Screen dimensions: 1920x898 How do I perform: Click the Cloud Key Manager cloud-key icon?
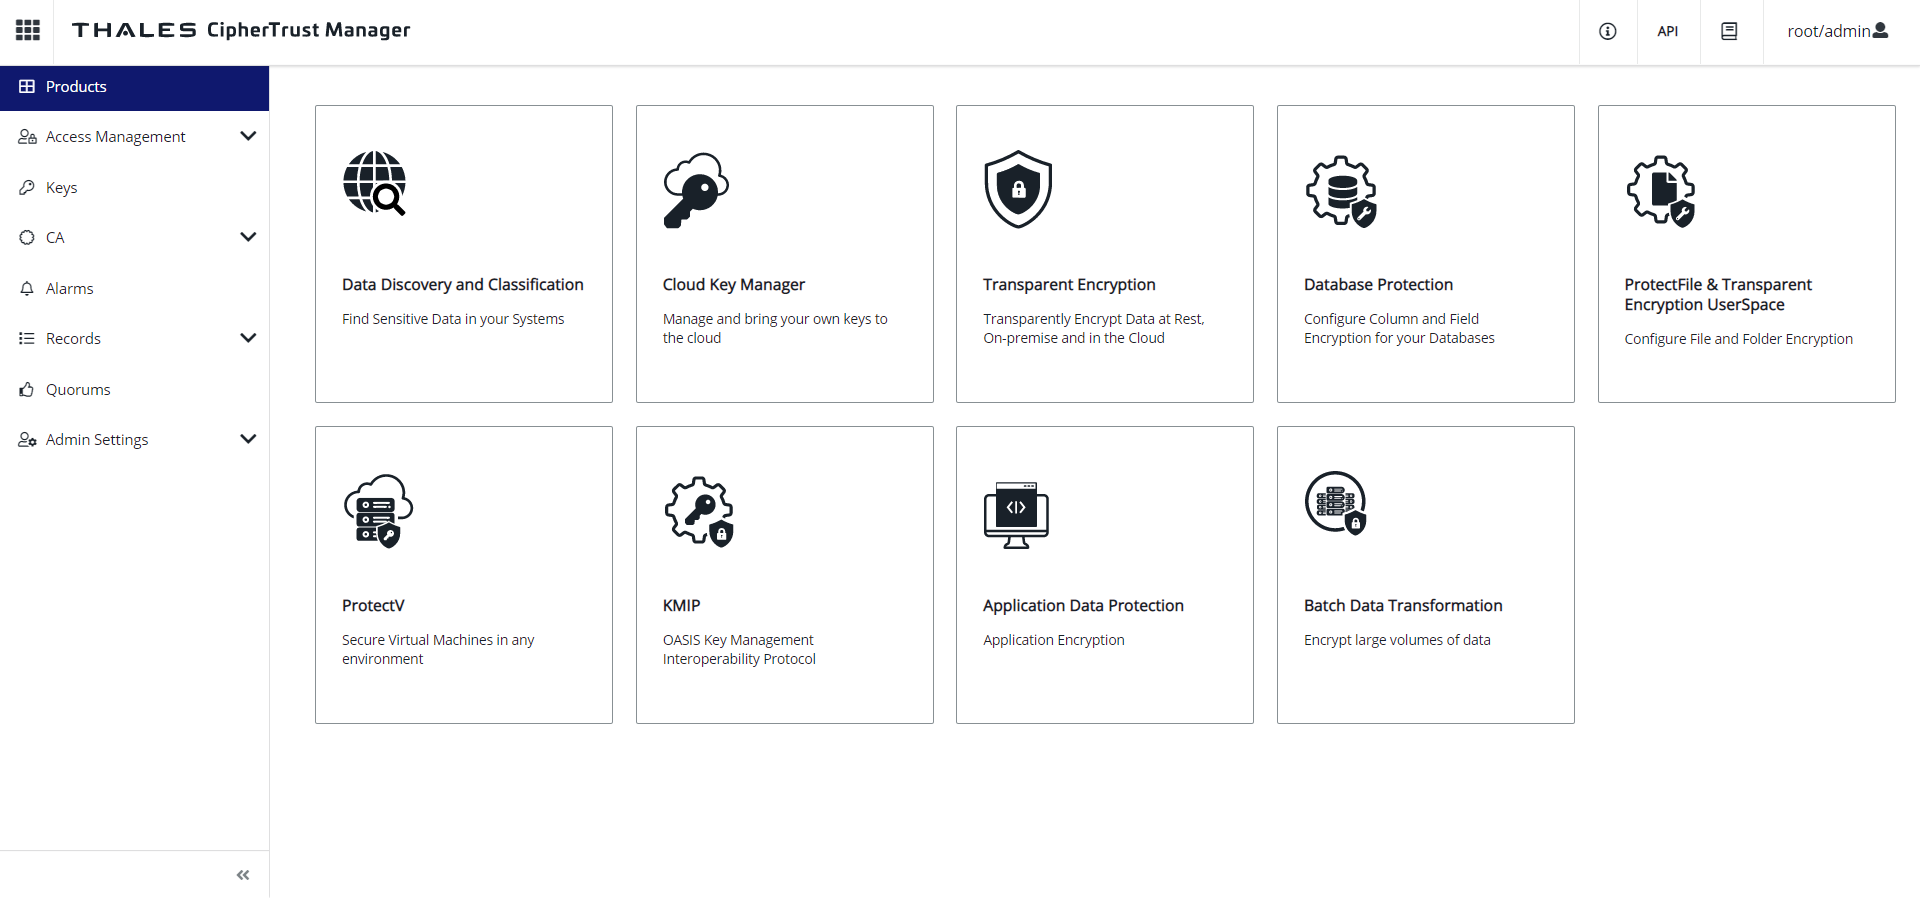pos(696,190)
